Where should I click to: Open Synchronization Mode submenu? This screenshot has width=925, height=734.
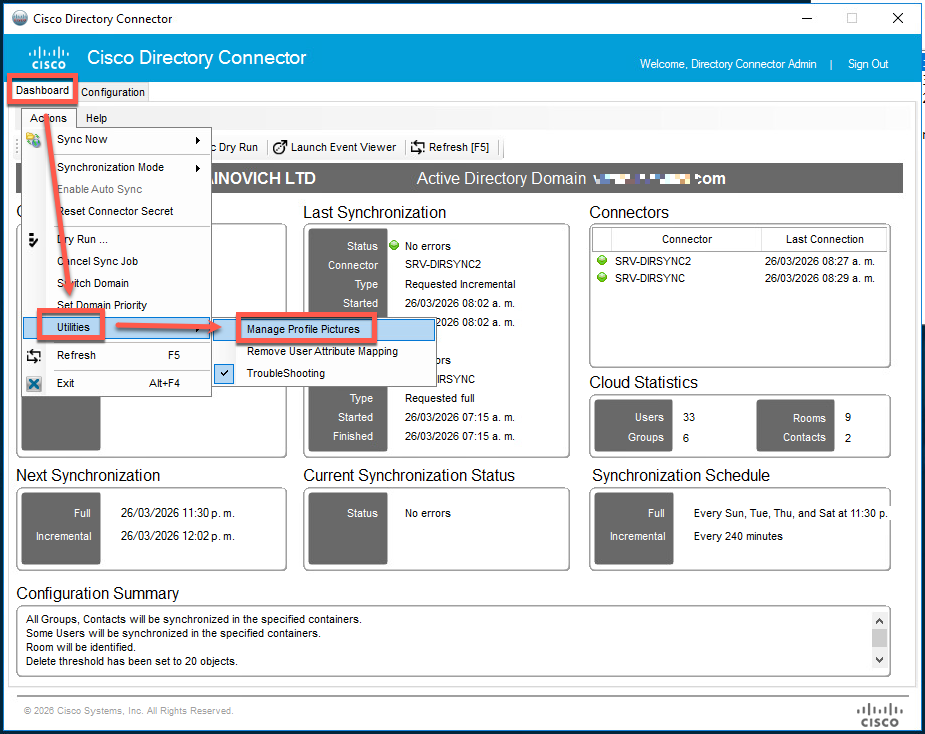click(x=117, y=168)
